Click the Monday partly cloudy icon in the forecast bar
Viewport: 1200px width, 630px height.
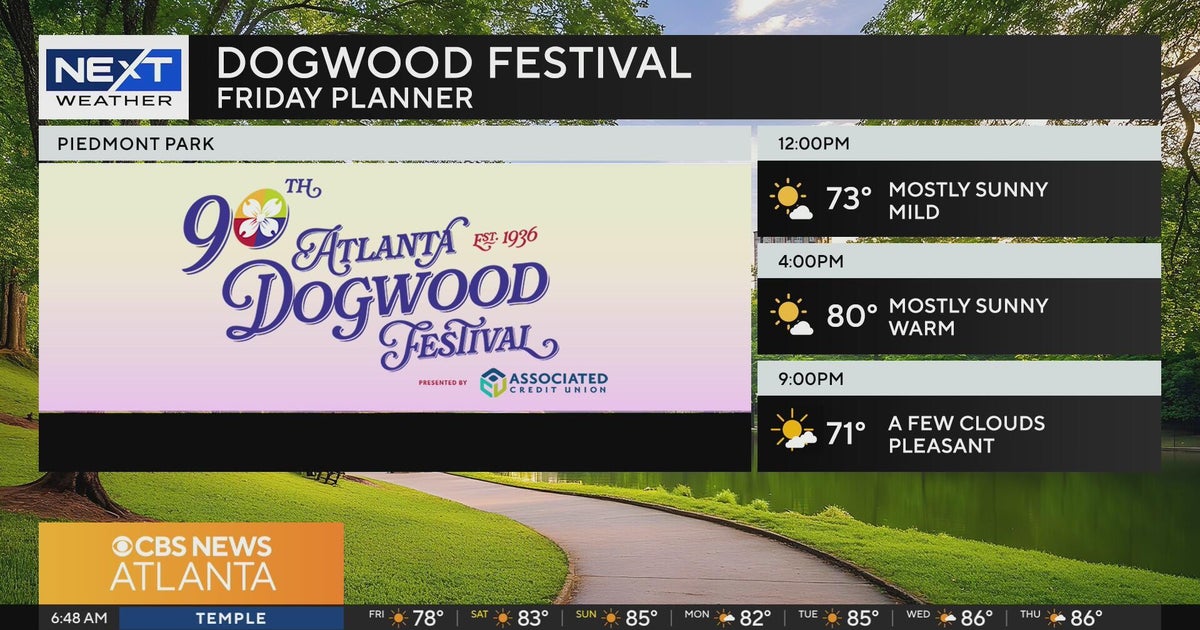click(725, 618)
